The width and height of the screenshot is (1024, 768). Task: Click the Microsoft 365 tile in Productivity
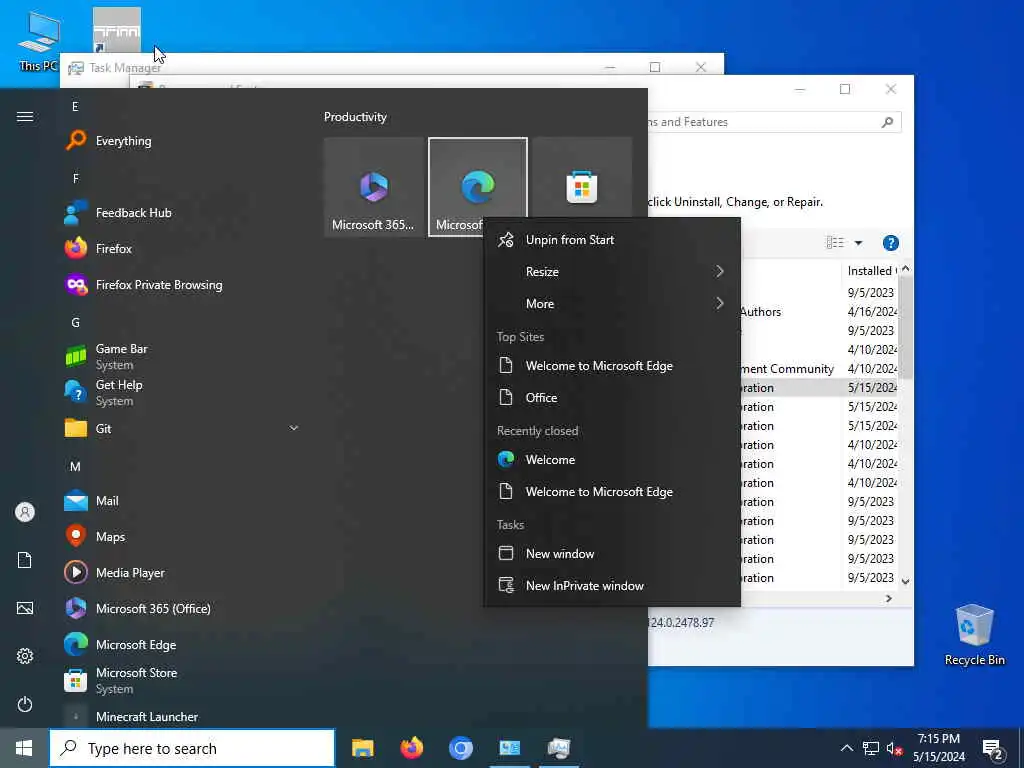(x=374, y=187)
